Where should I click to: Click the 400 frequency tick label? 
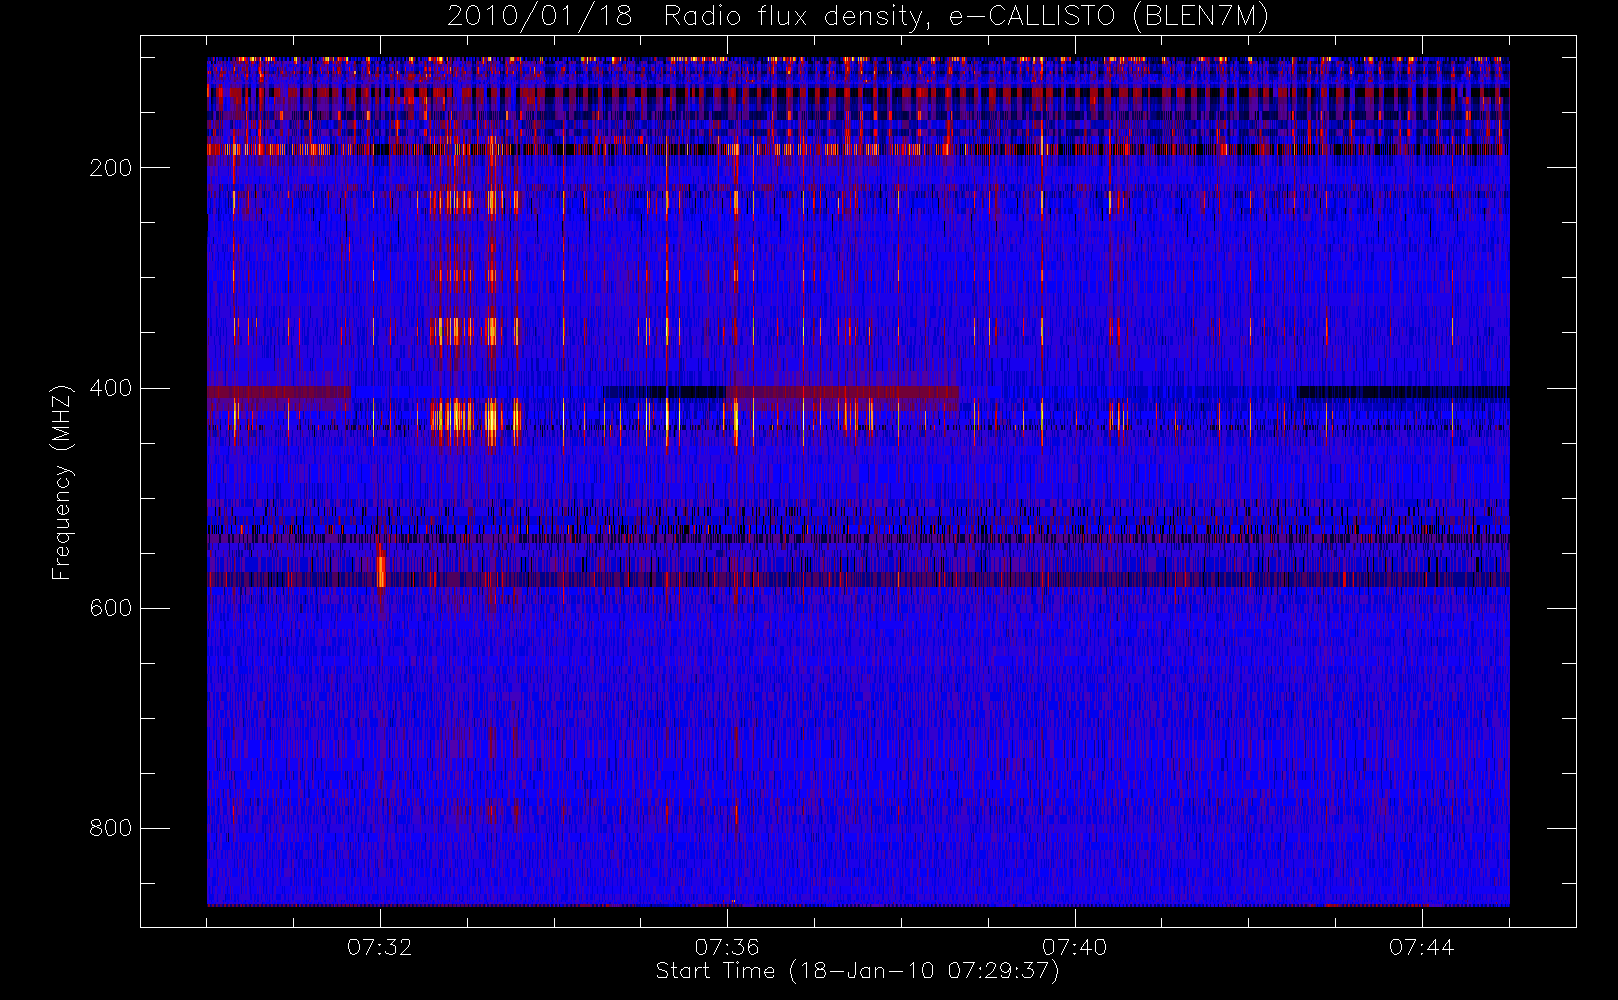pos(110,388)
